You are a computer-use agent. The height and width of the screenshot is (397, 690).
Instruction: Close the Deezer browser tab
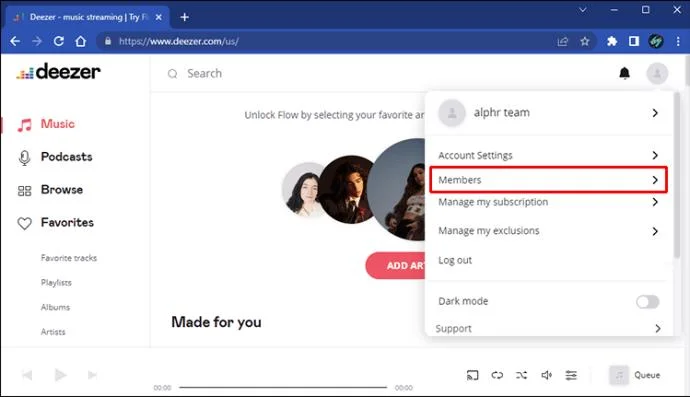pos(158,17)
